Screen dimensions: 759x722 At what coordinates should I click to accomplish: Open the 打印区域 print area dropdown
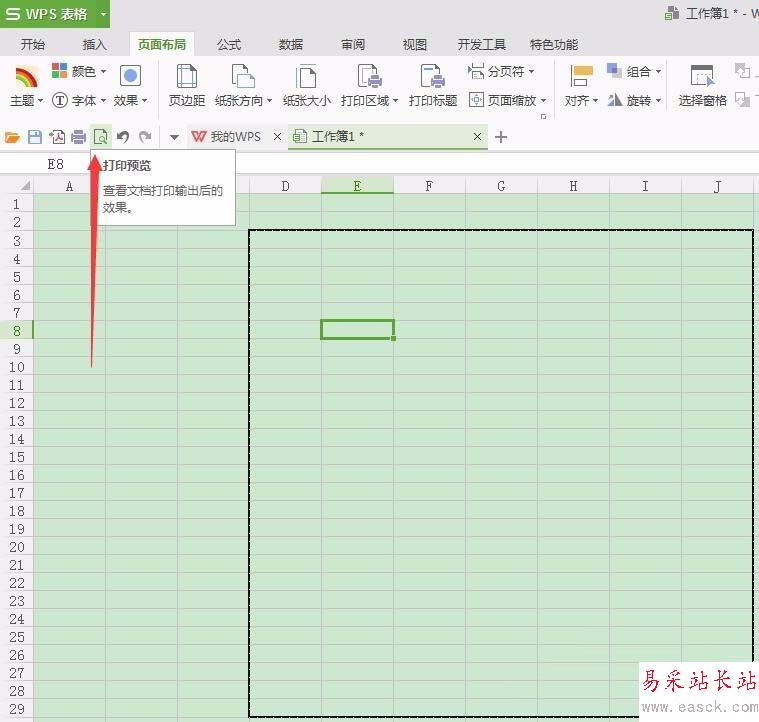click(369, 100)
